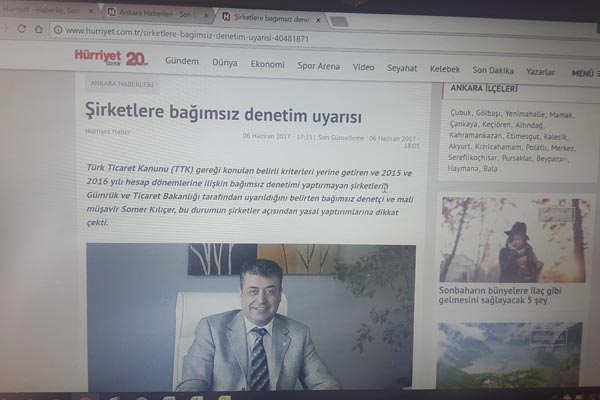Expand the MENÜ dropdown

pos(583,73)
